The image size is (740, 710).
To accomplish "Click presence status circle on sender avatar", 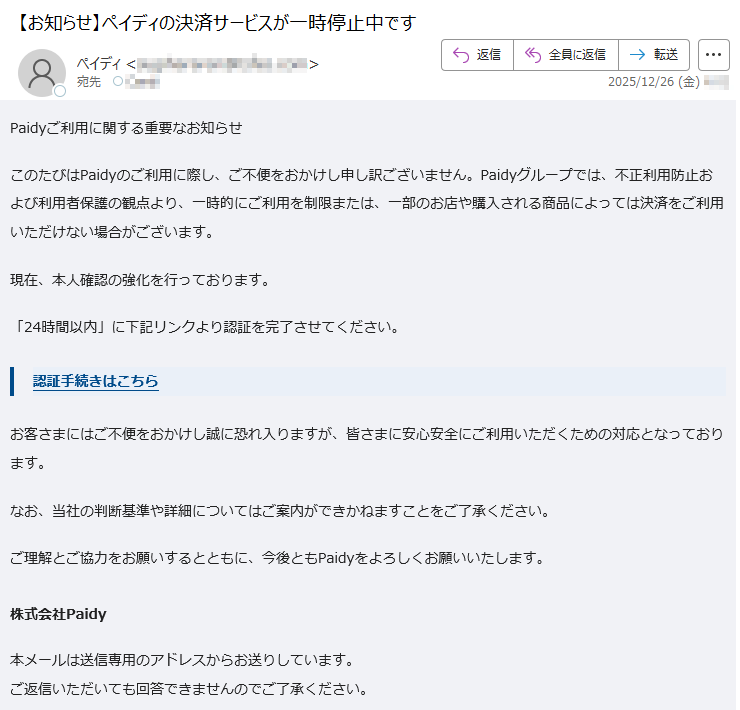I will [60, 91].
